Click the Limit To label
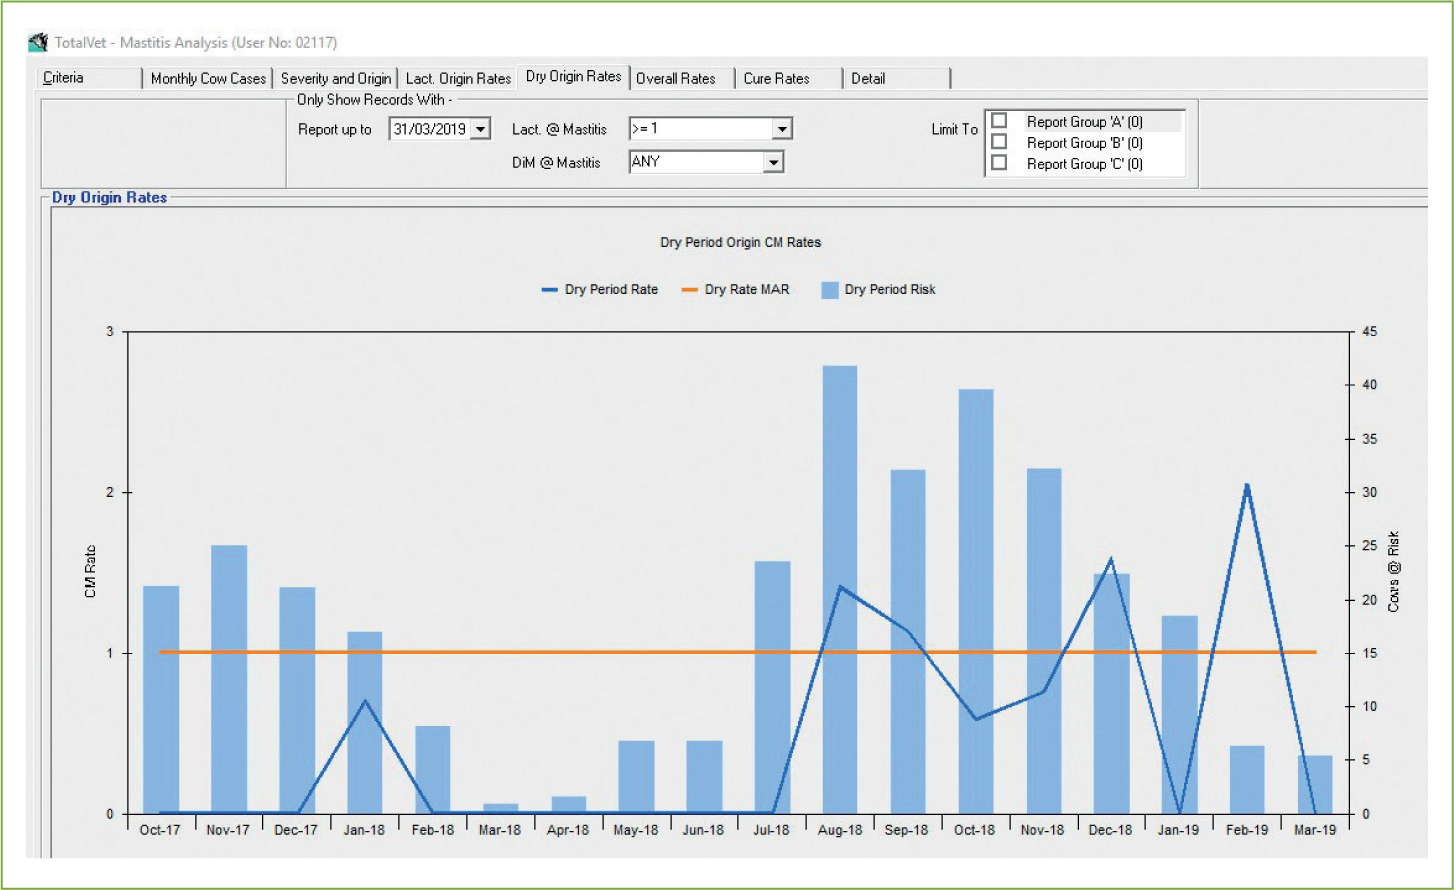Viewport: 1454px width, 890px height. (955, 129)
